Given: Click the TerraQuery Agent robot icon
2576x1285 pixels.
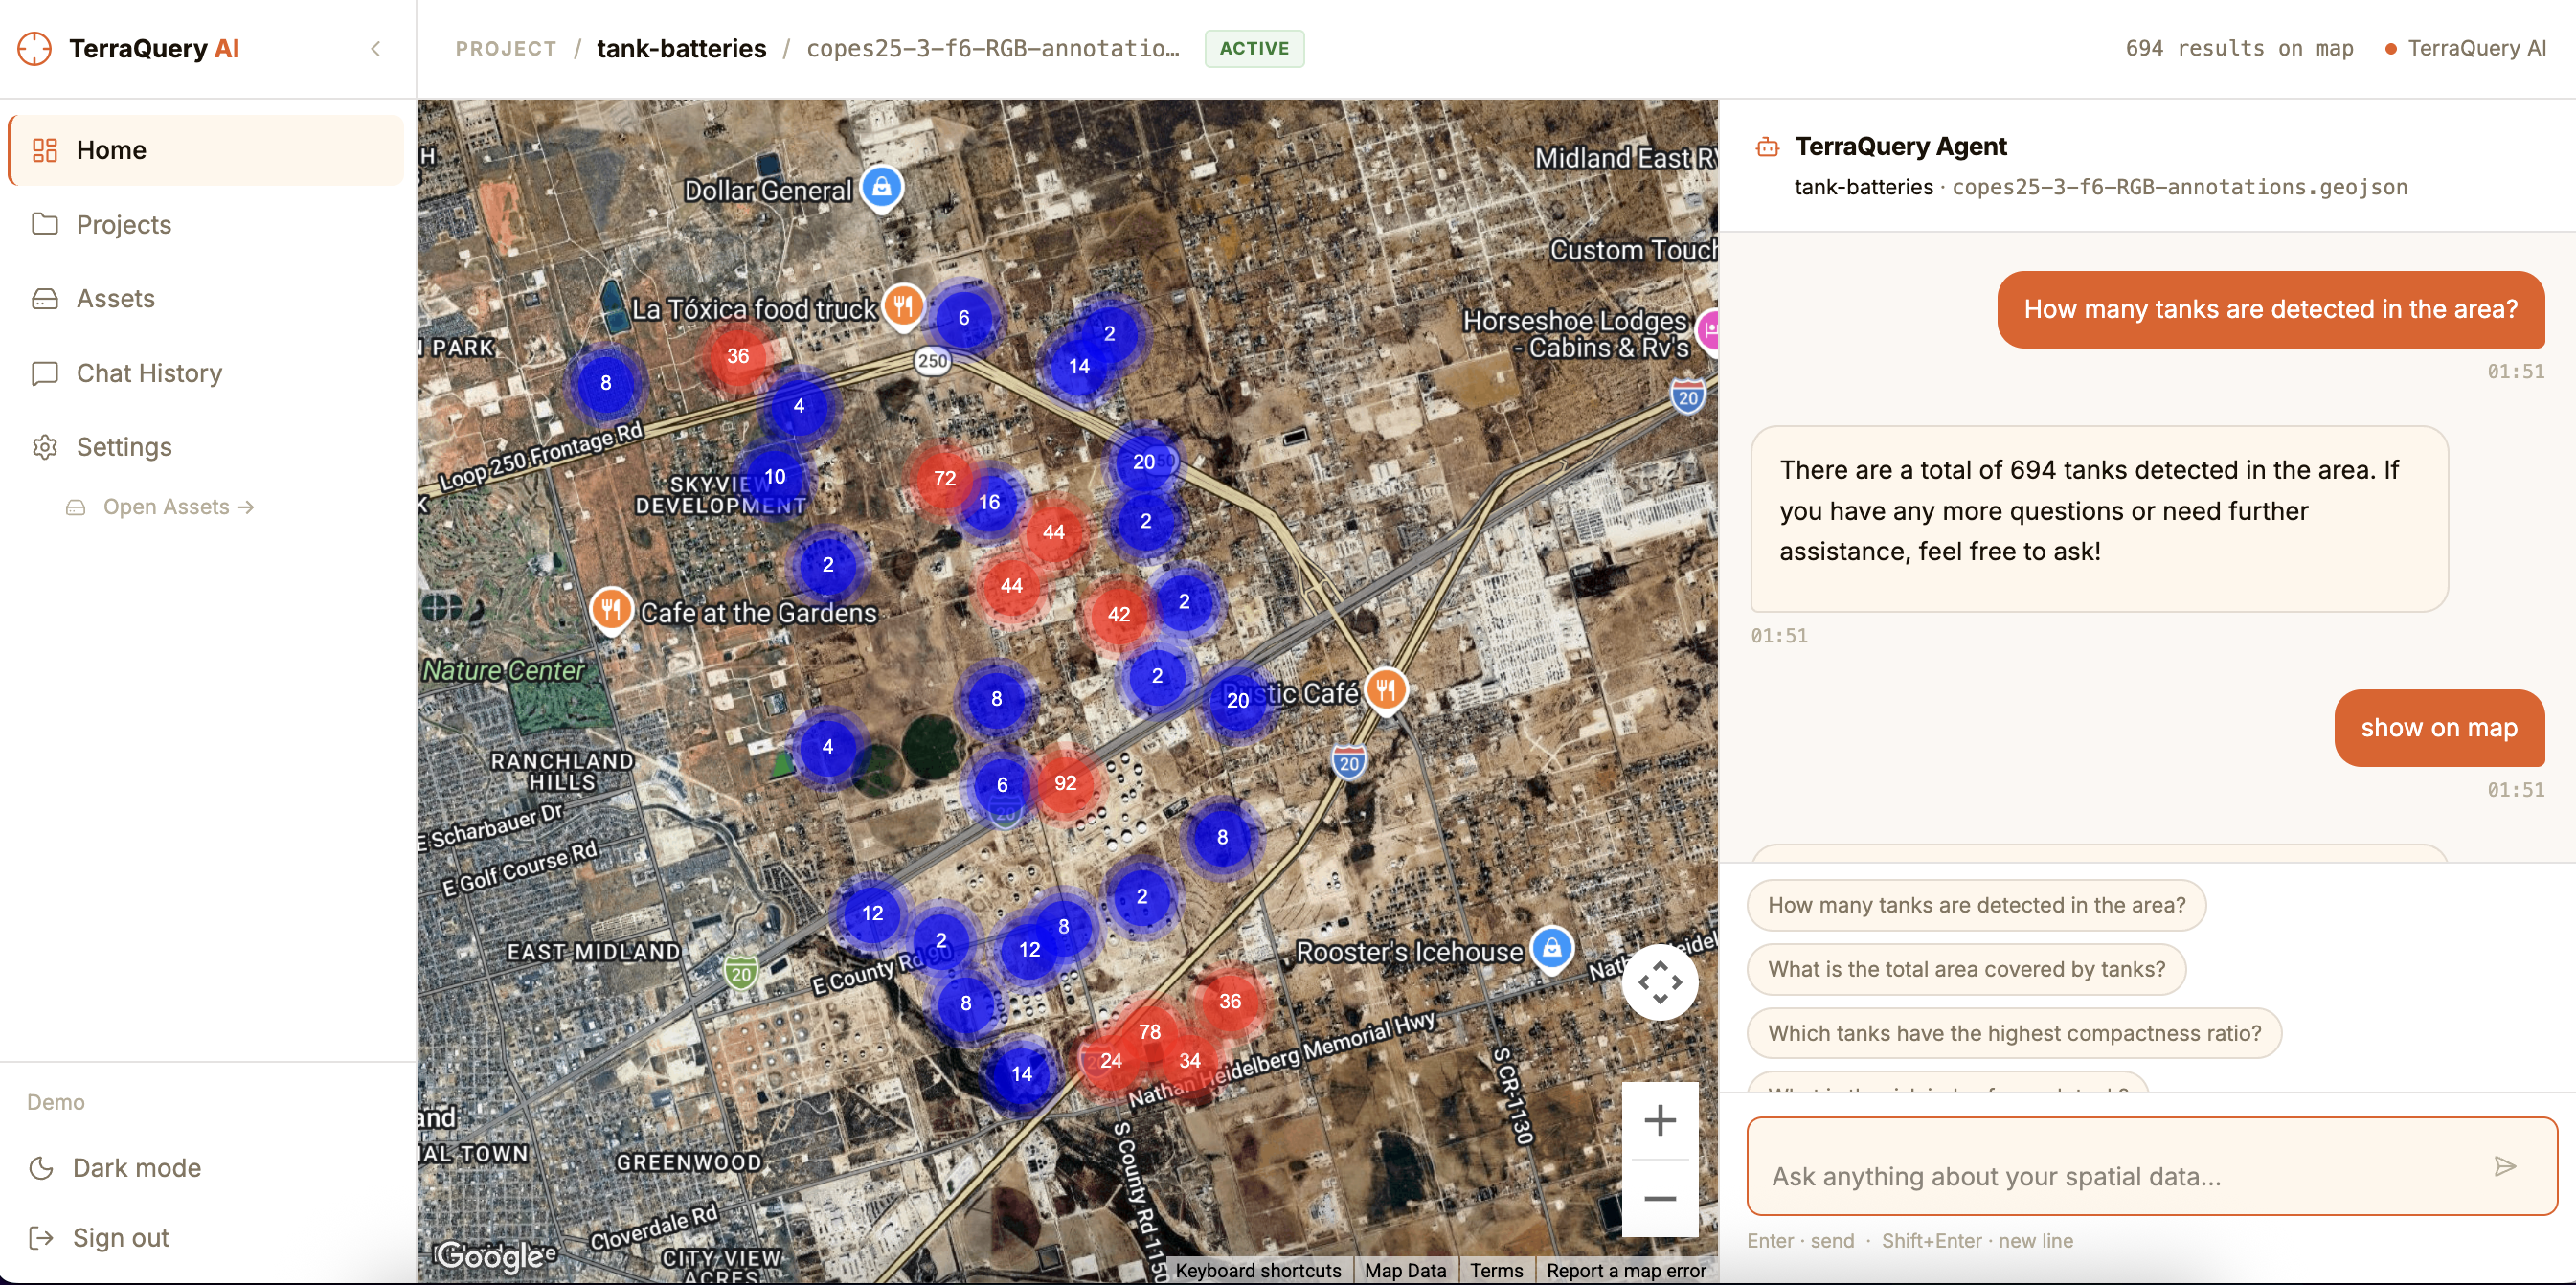Looking at the screenshot, I should [x=1767, y=148].
